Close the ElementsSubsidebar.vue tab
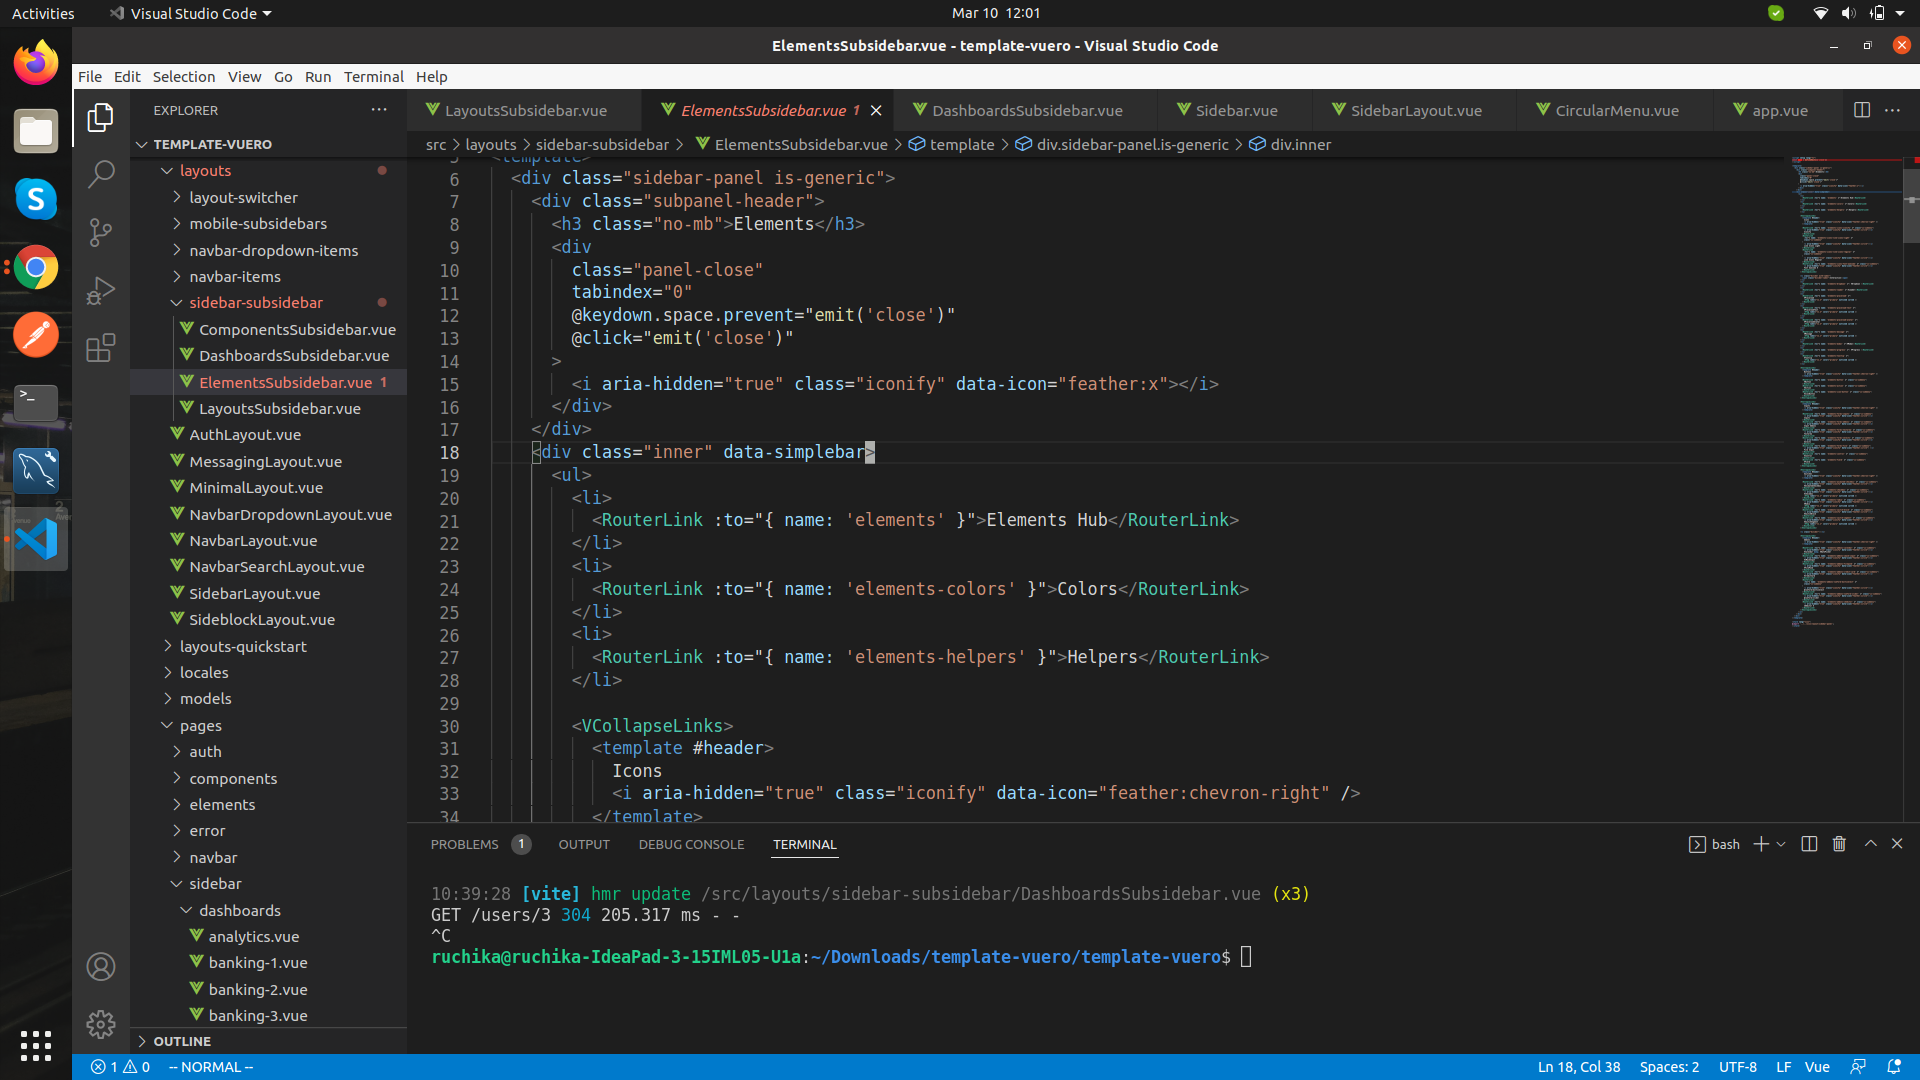 876,110
